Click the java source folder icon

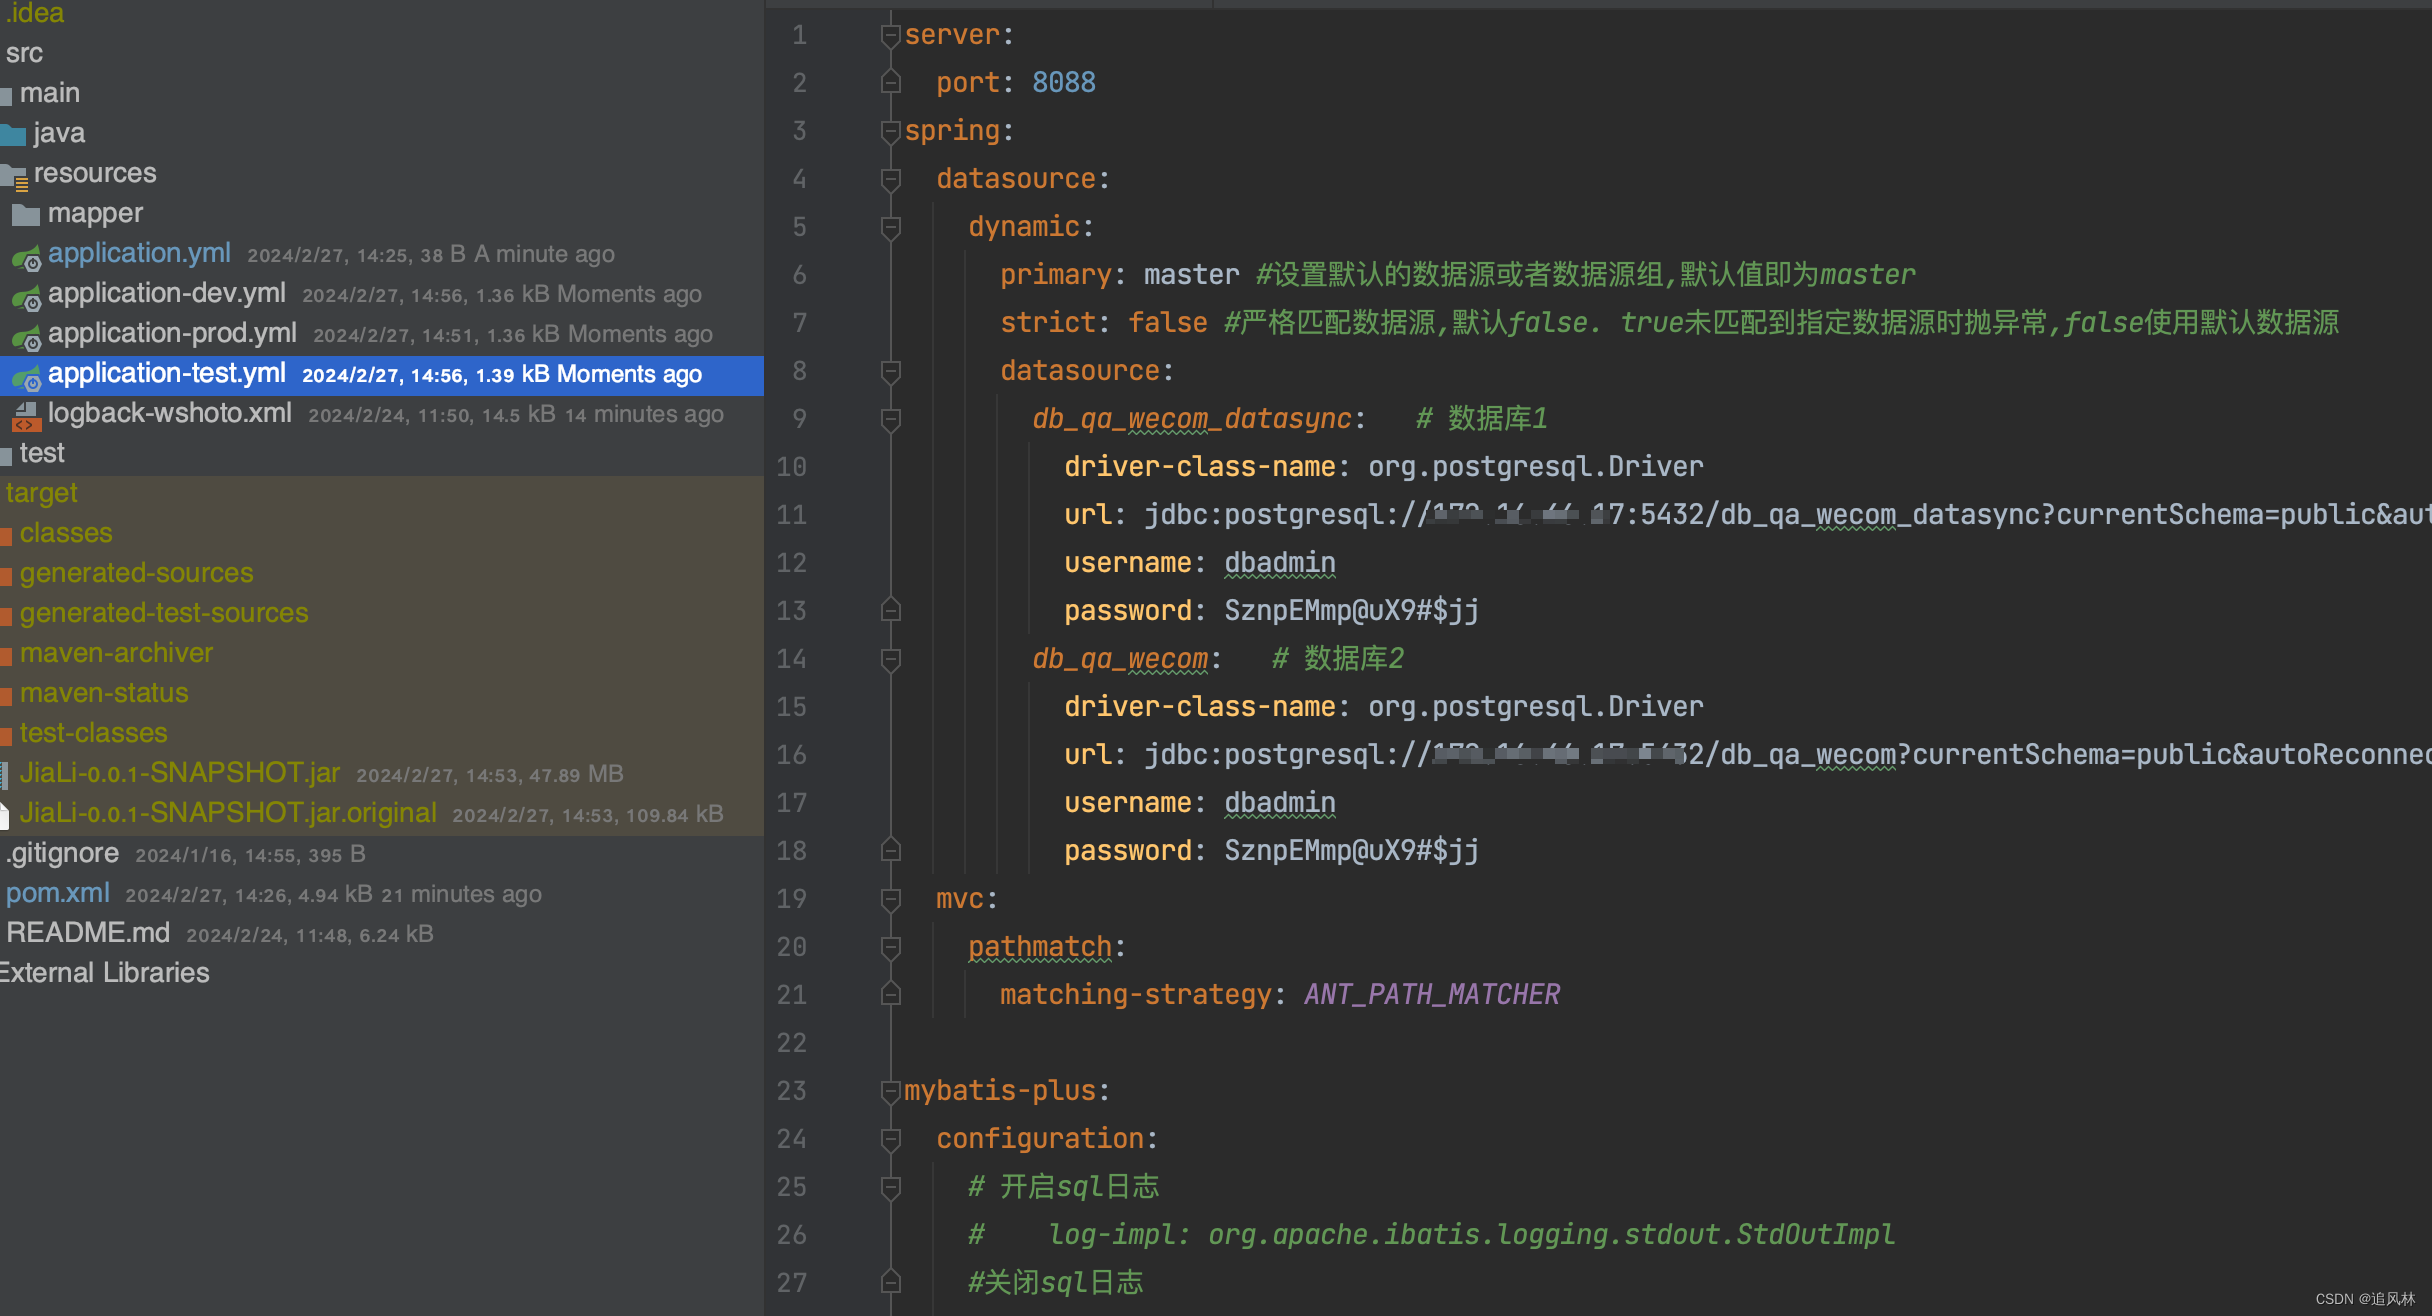[x=13, y=135]
